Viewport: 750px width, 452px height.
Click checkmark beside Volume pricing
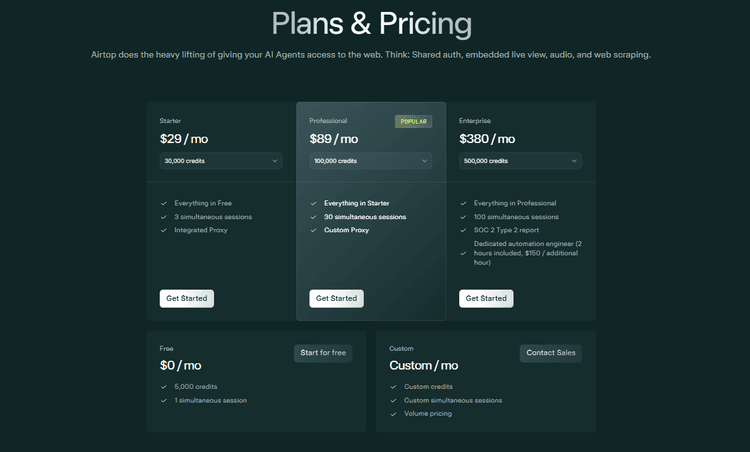[x=393, y=414]
